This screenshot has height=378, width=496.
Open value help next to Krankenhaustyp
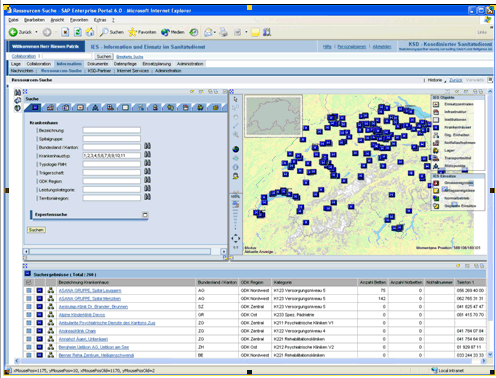pos(147,154)
